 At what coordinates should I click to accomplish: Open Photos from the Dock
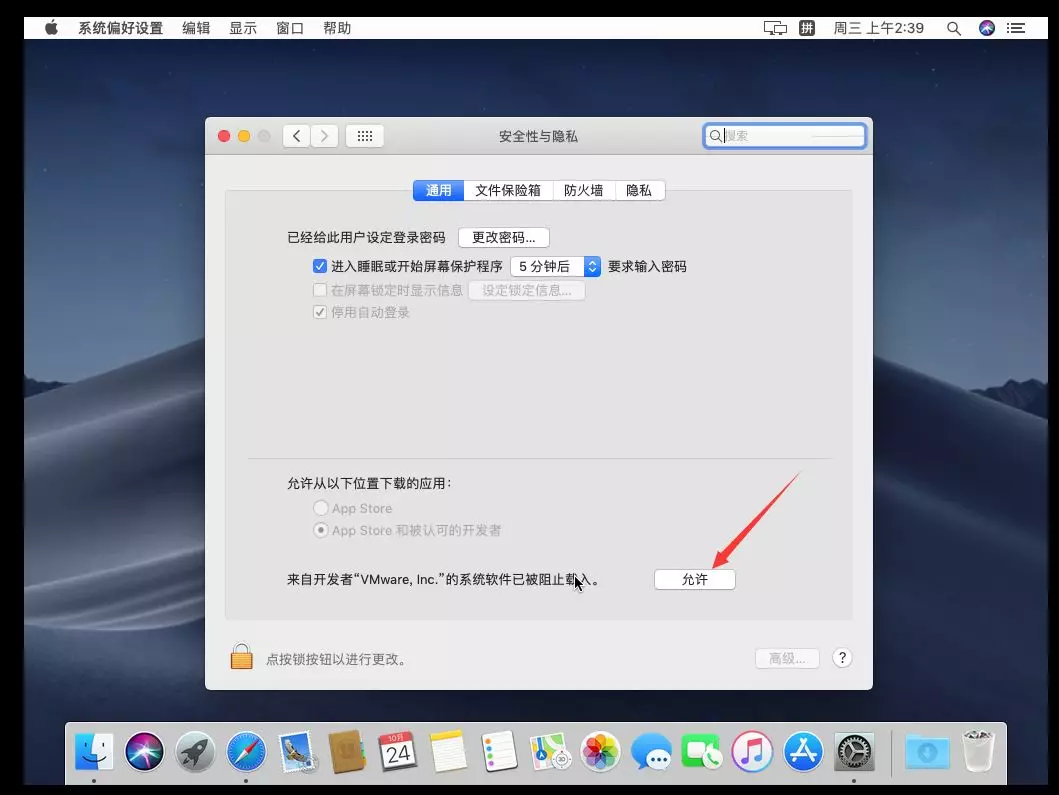point(600,751)
